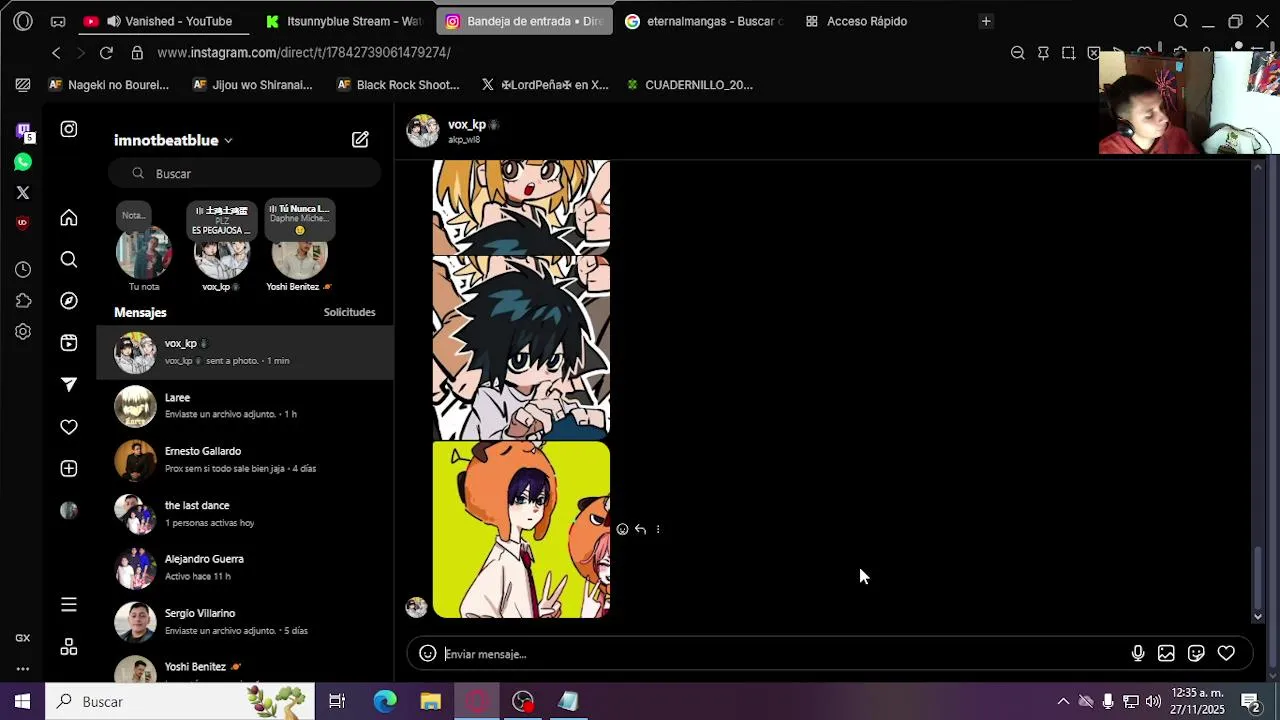Open Twitch icon in Opera sidebar
This screenshot has width=1280, height=720.
click(23, 132)
